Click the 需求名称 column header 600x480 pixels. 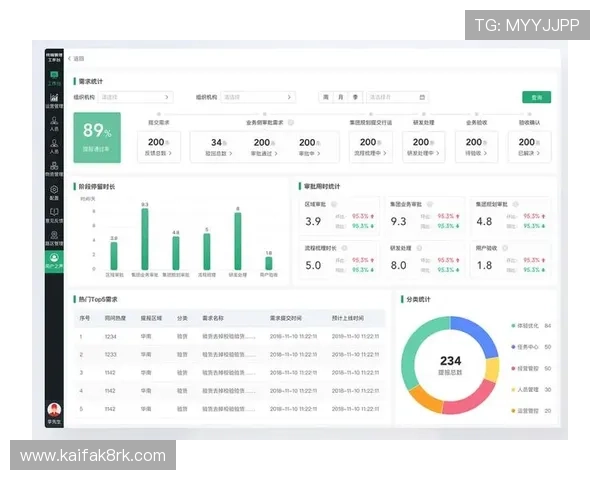[213, 318]
